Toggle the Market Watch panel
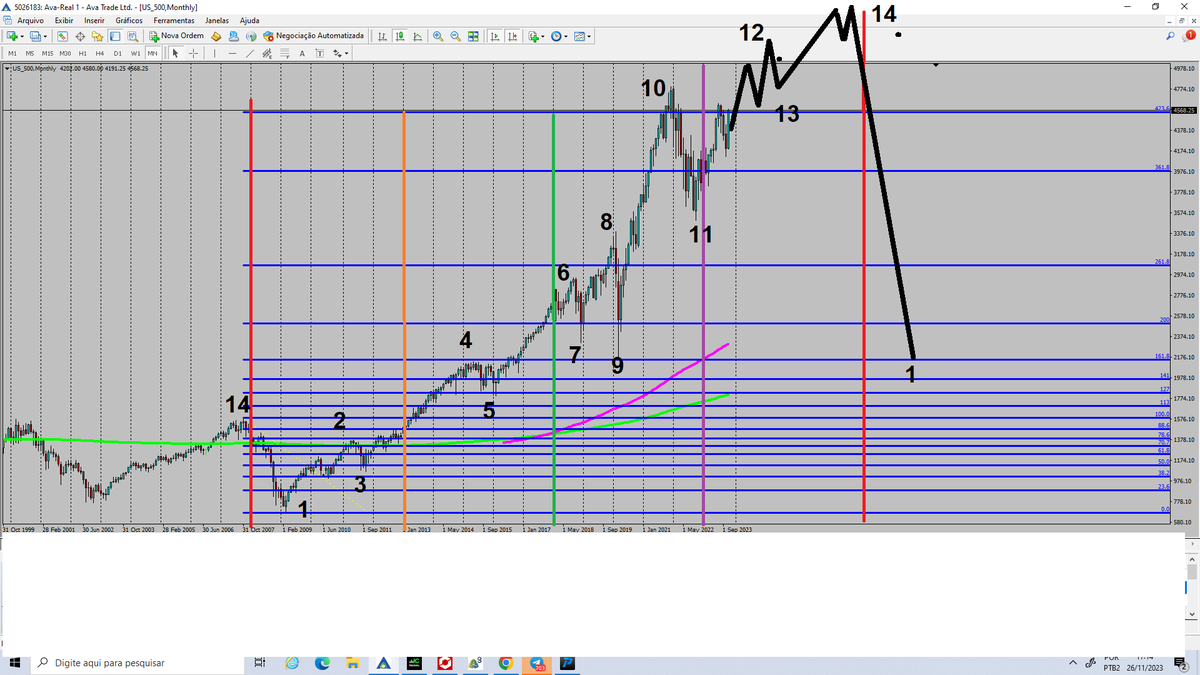 click(x=62, y=36)
